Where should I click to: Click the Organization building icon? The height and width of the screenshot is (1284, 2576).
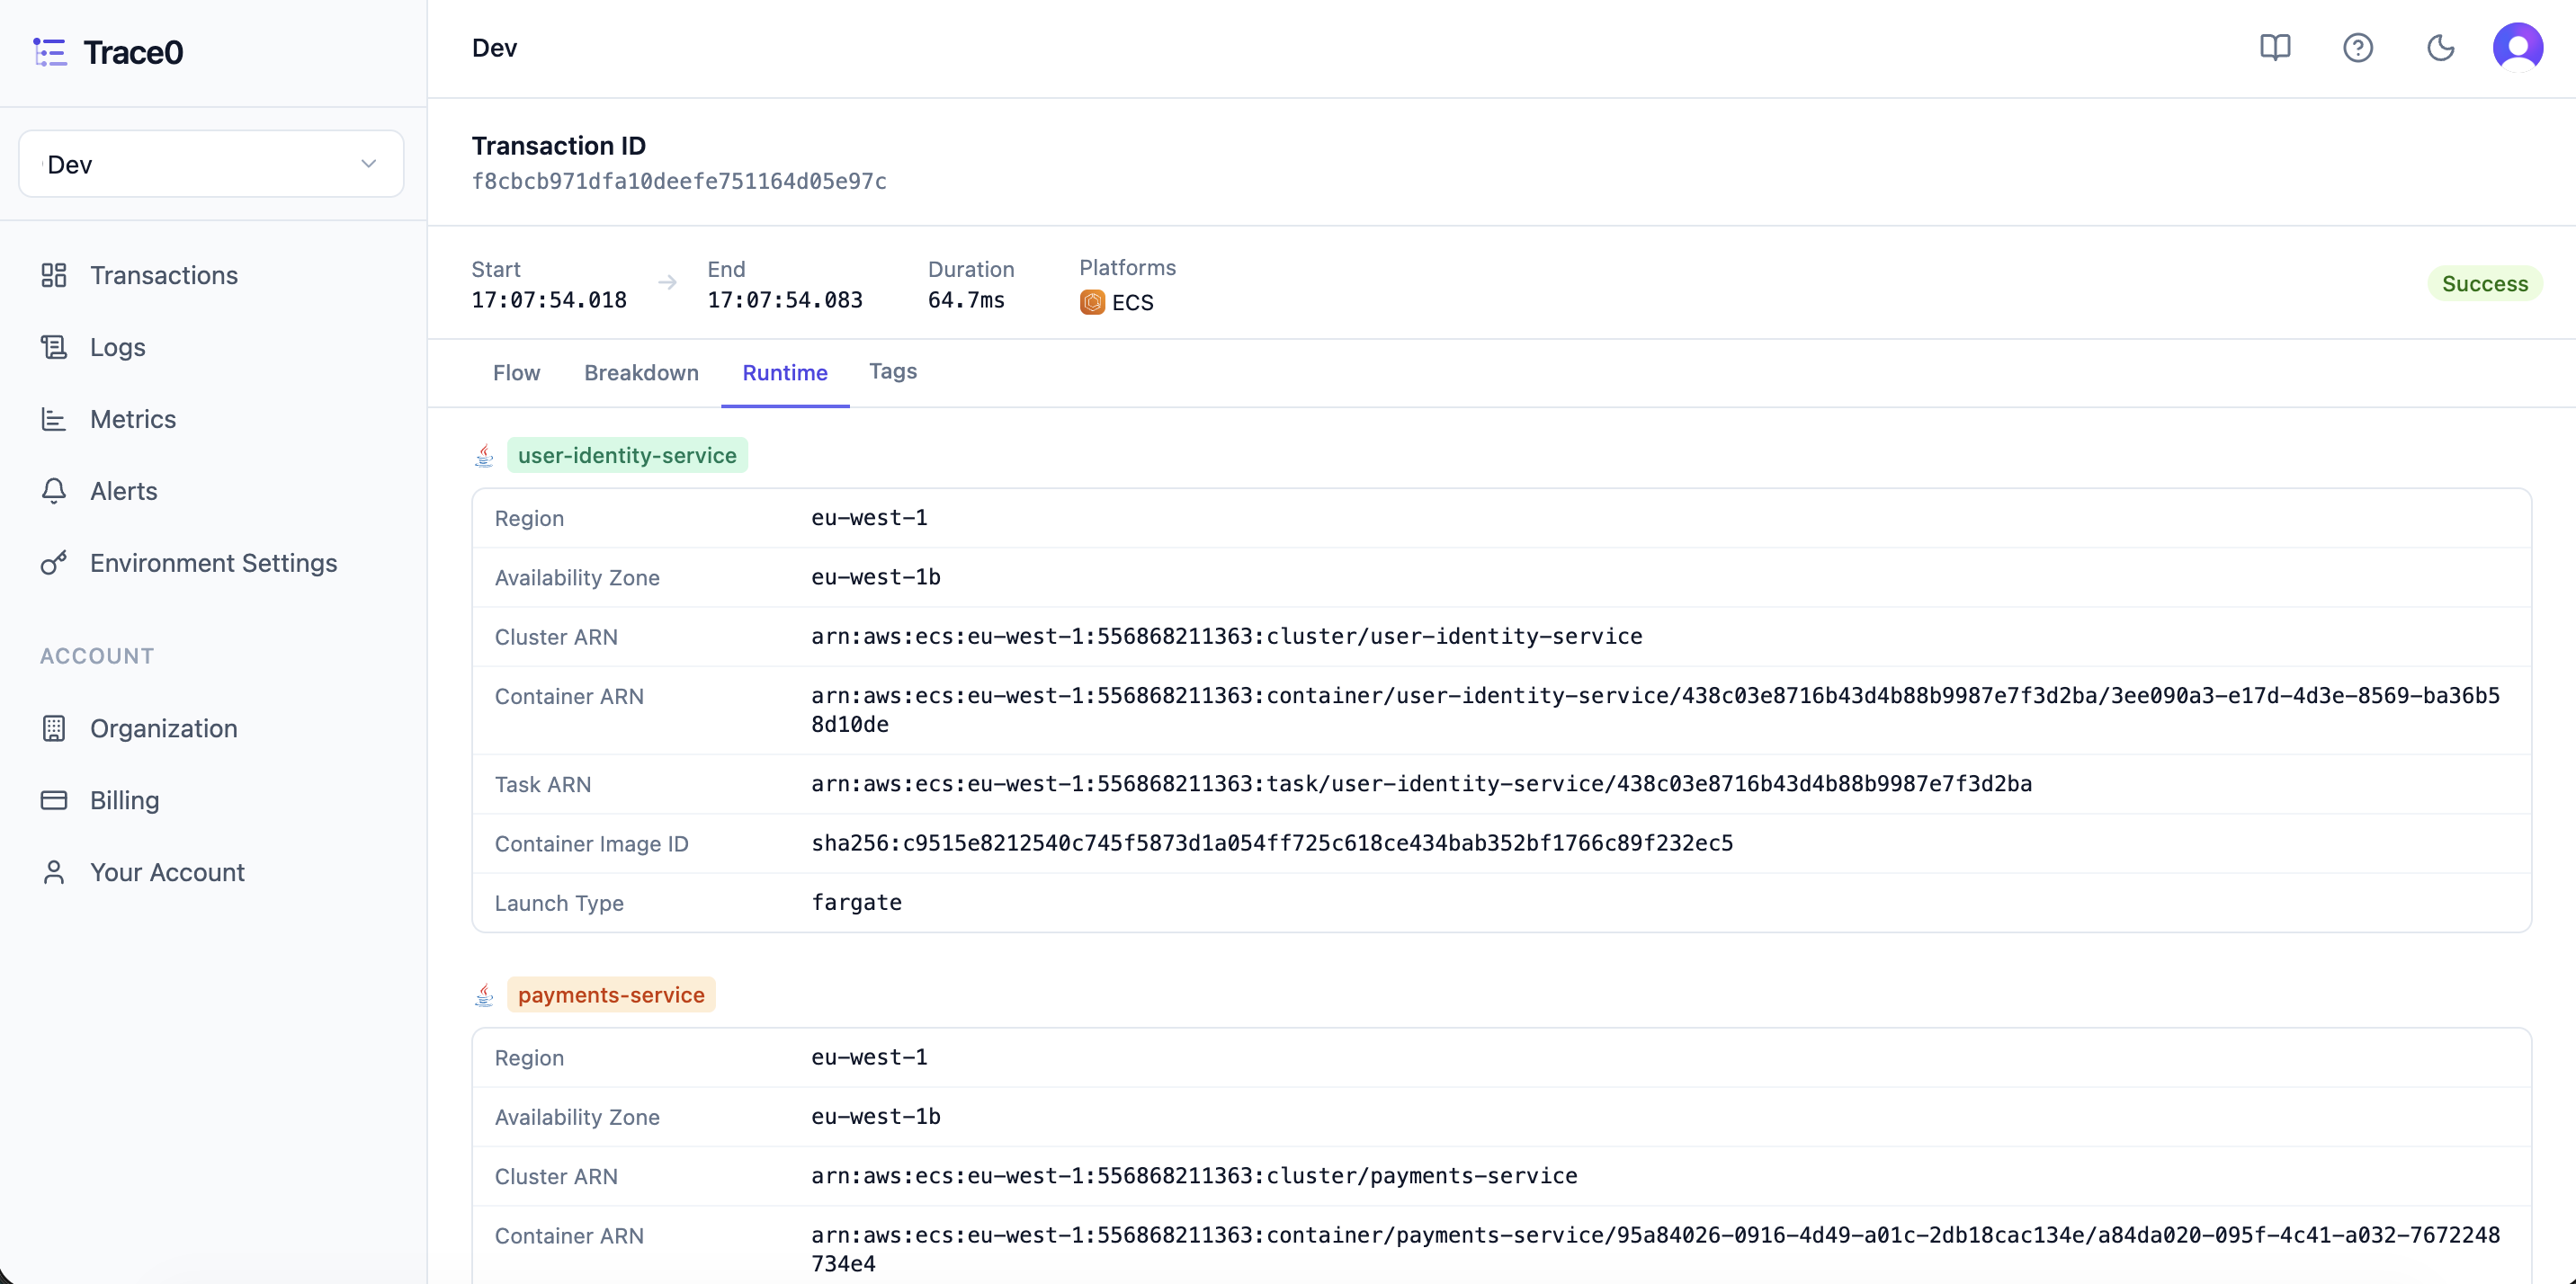(x=54, y=728)
